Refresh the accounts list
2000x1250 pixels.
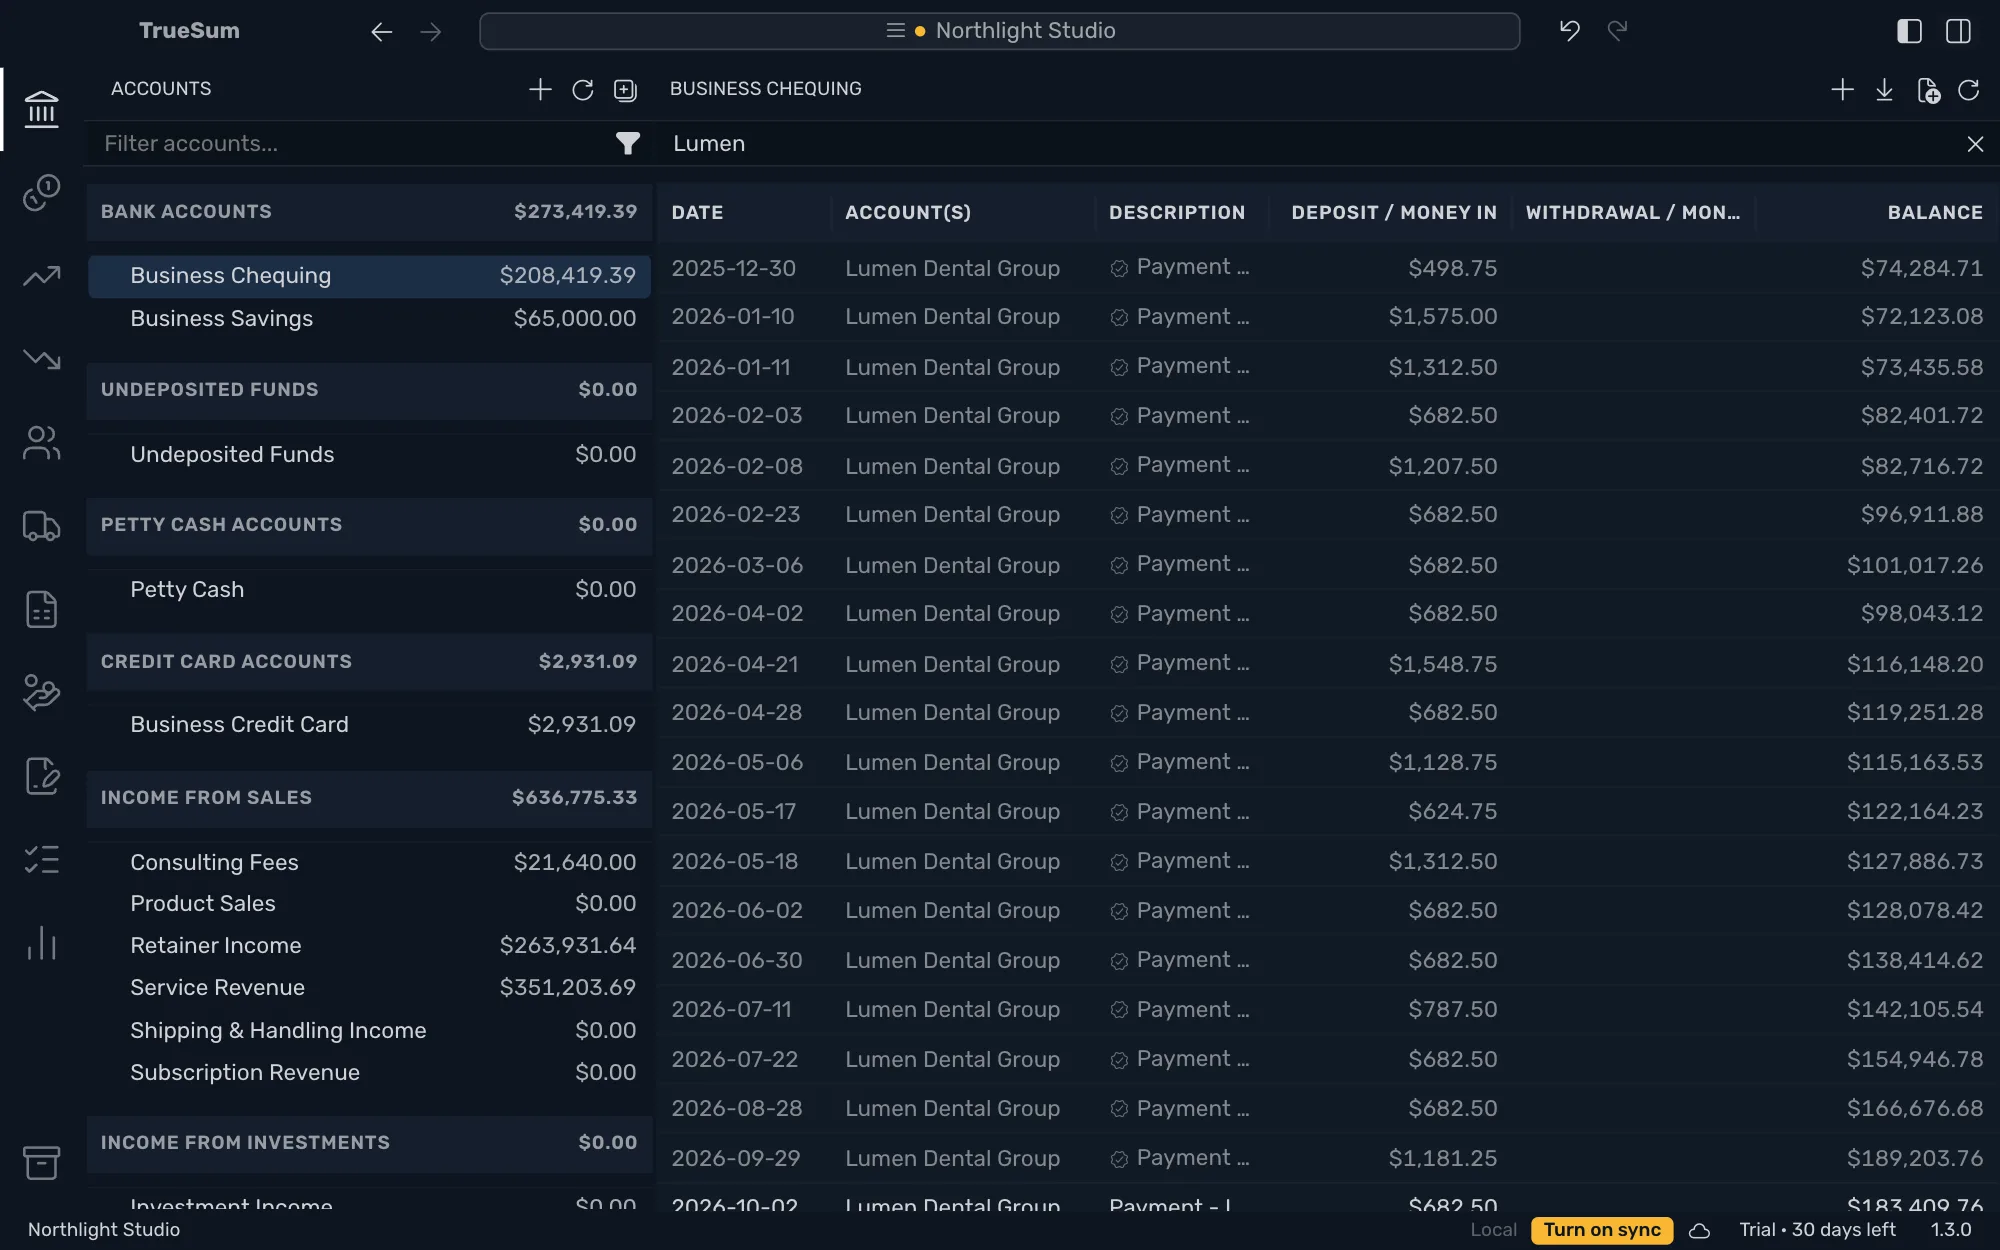[583, 90]
